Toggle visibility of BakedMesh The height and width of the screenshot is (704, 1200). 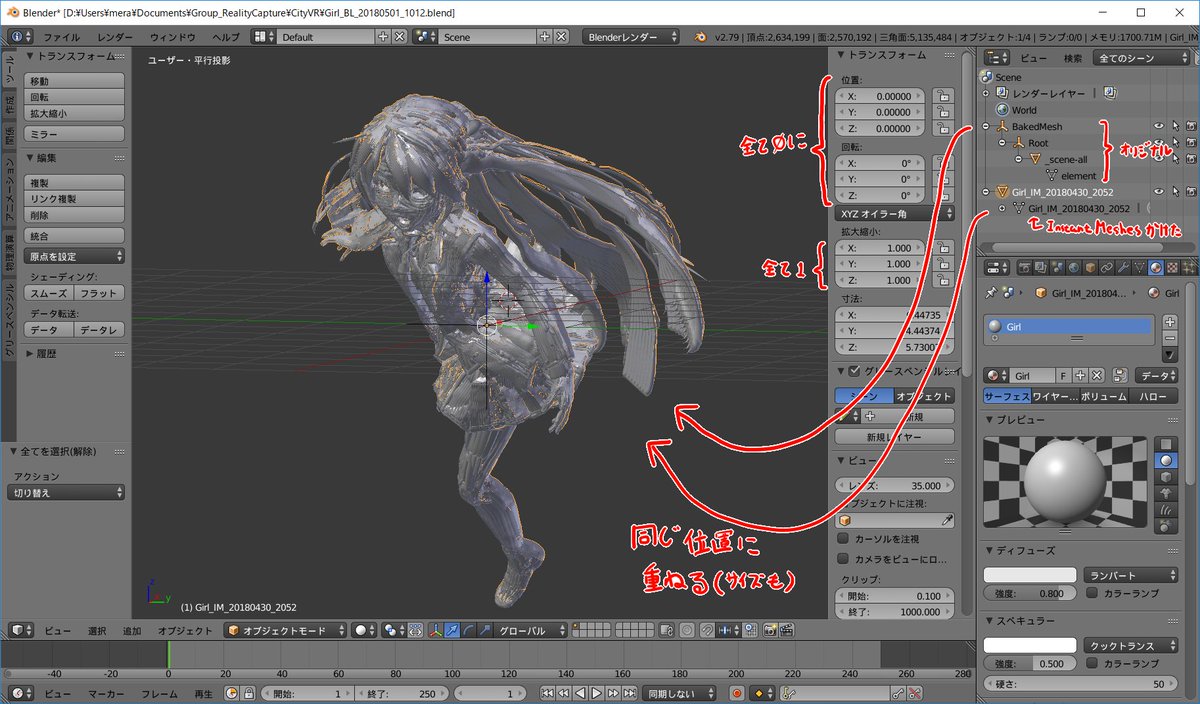(1159, 126)
